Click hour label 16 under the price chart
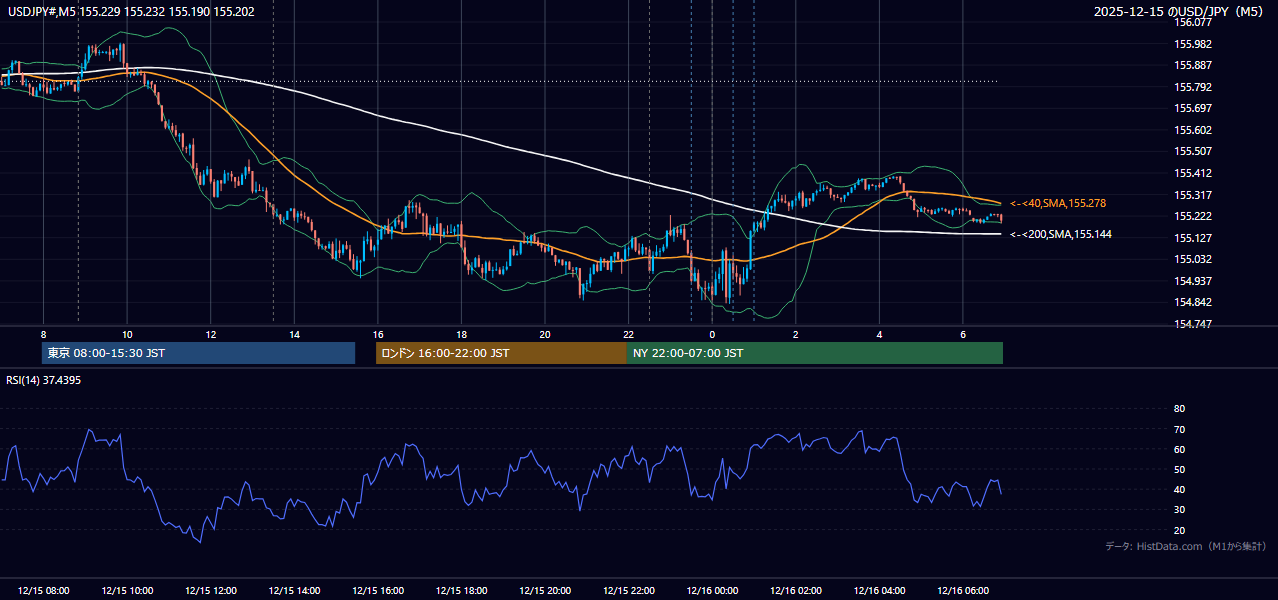Screen dimensions: 1278x600 [x=378, y=334]
